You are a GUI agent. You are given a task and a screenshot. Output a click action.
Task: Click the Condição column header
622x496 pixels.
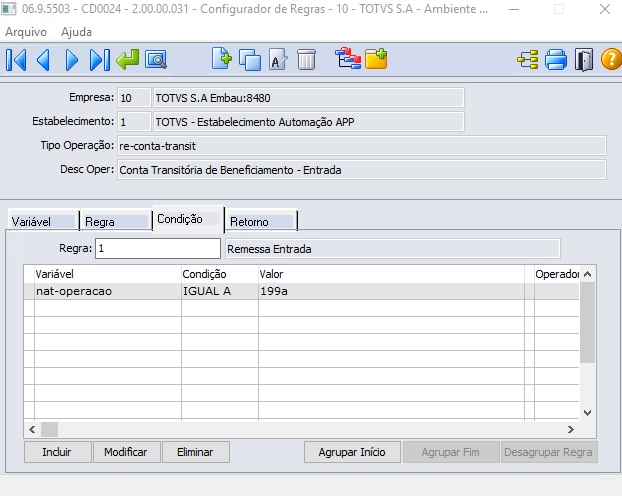coord(220,274)
